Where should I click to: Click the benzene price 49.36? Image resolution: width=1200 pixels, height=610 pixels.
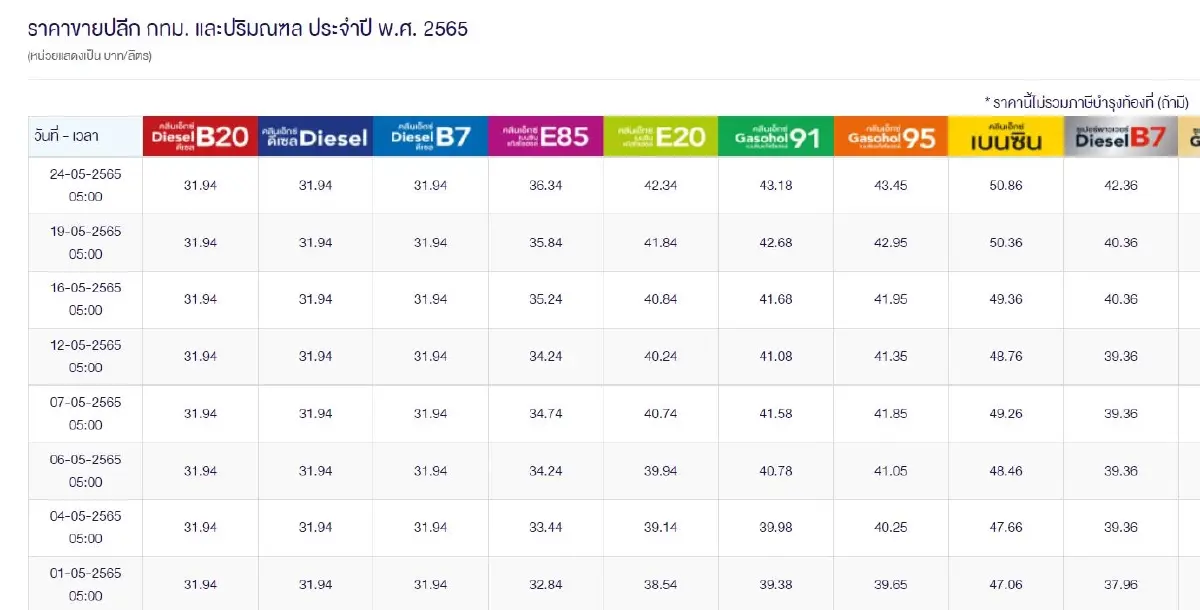click(1006, 299)
